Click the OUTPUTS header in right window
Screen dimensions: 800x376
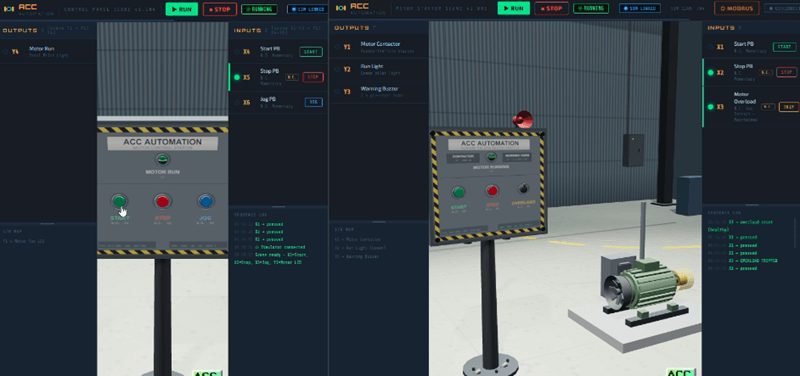(352, 28)
